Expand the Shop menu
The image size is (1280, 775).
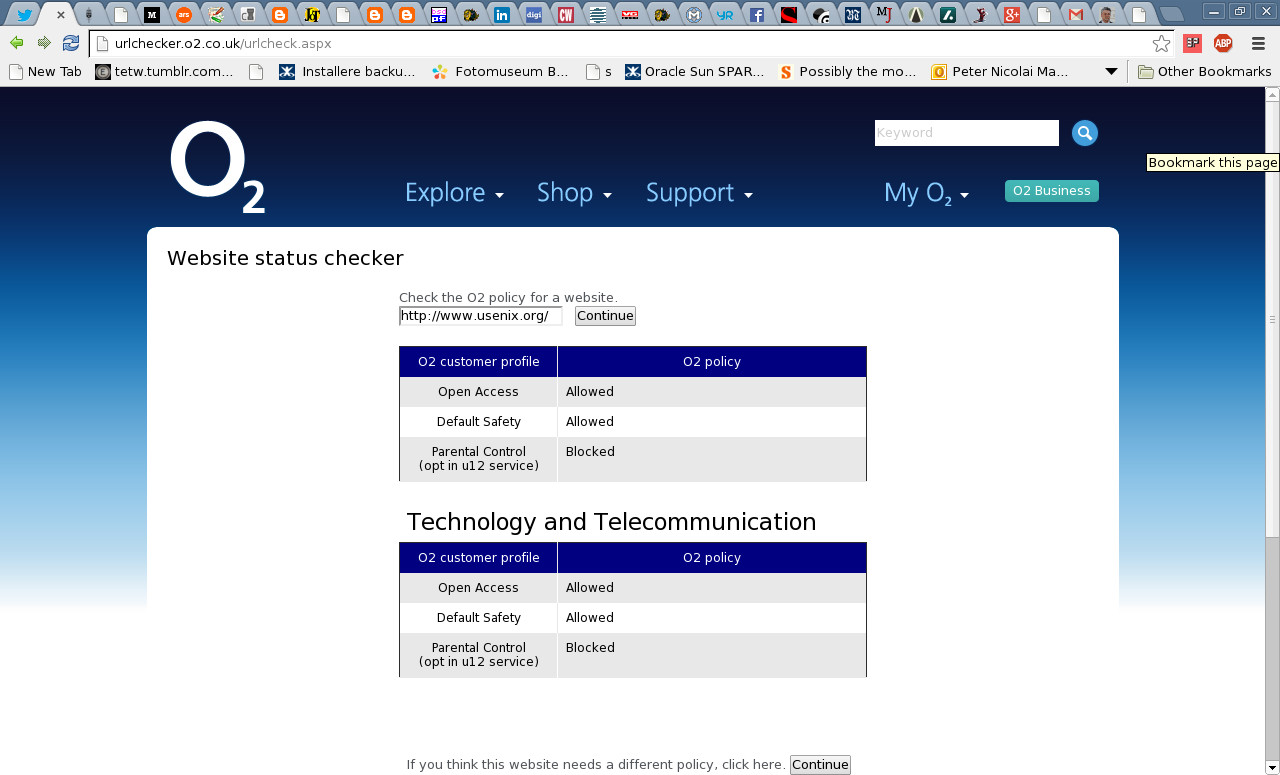574,193
